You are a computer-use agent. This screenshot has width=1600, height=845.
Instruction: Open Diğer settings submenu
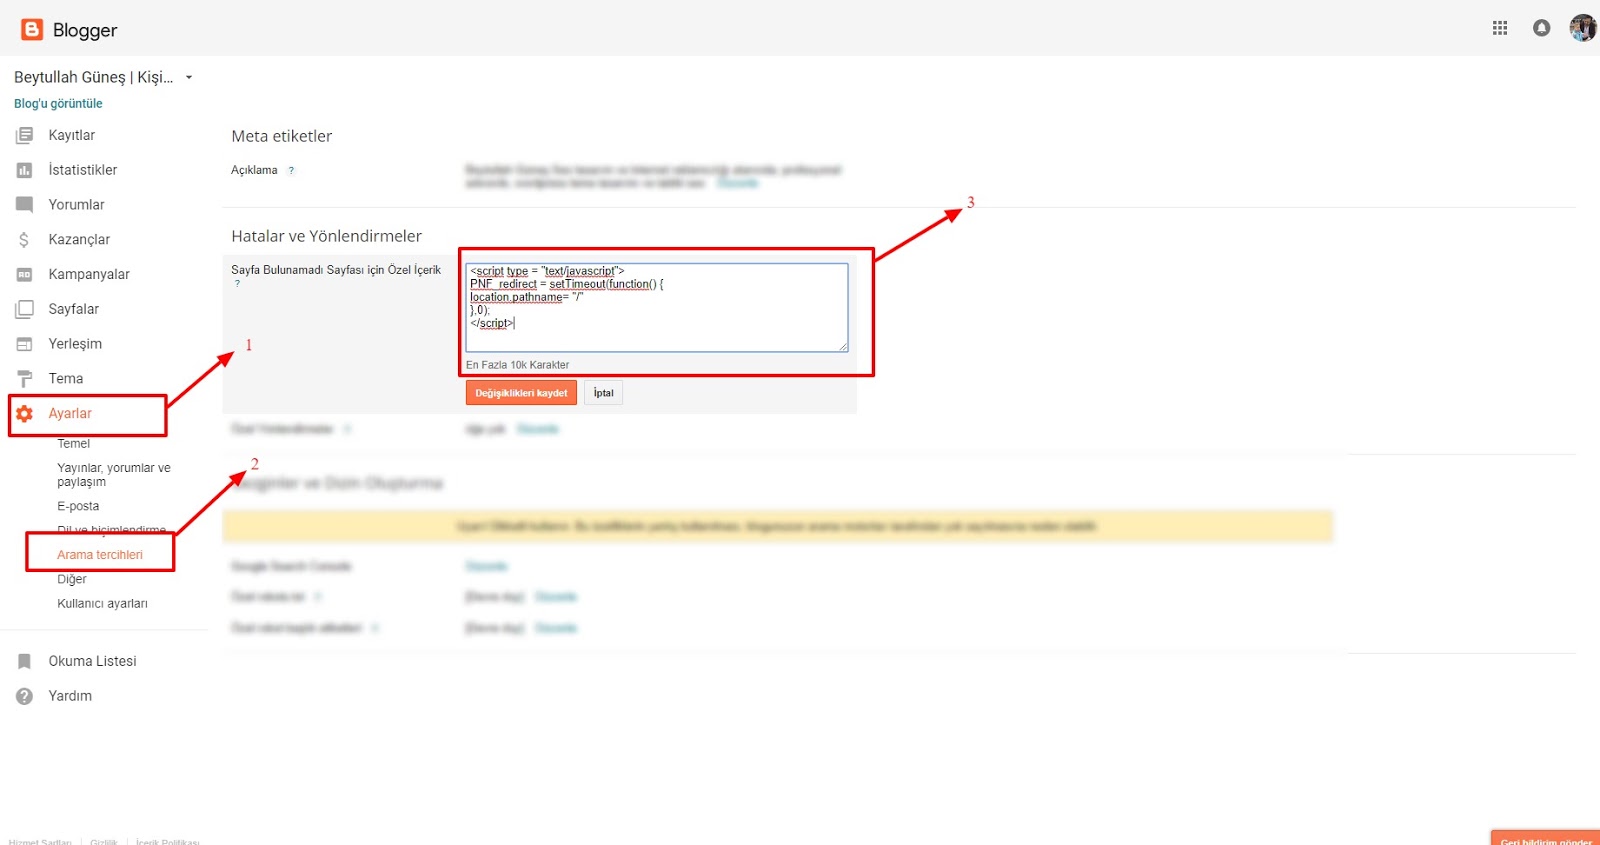tap(72, 579)
